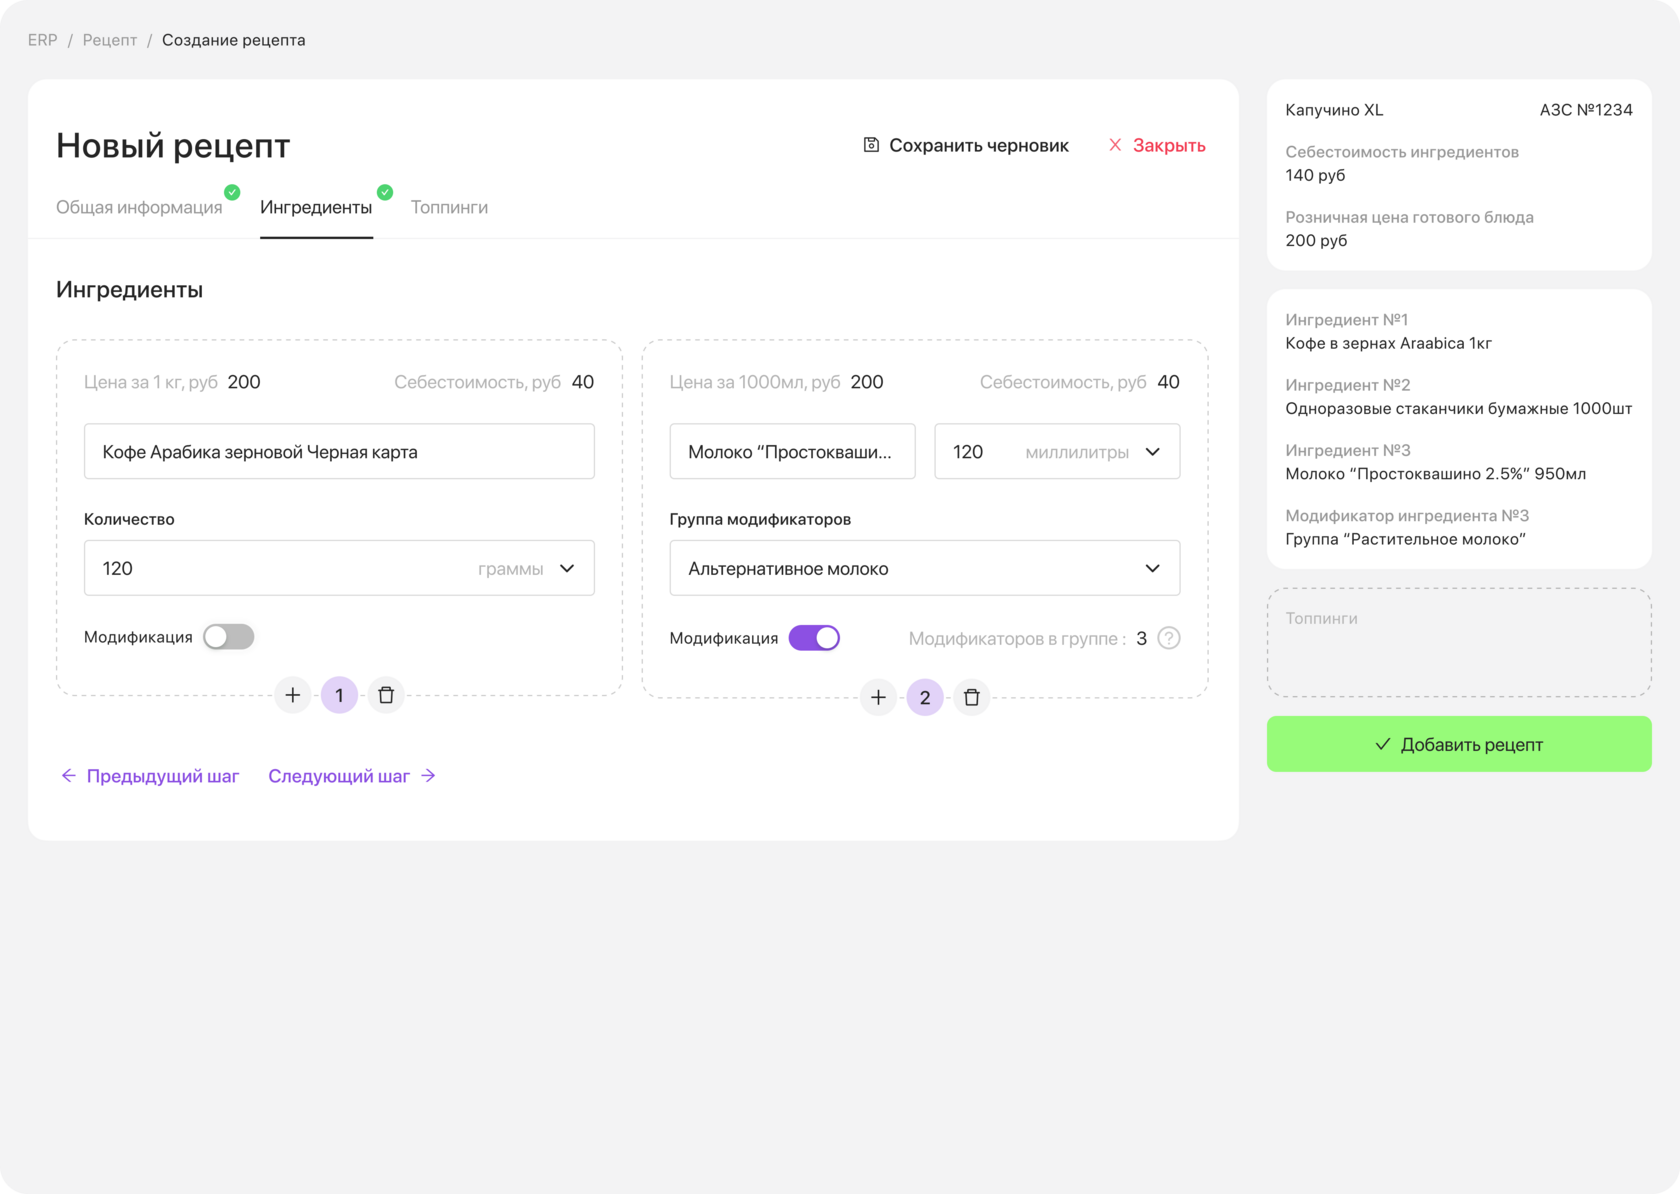Click the Молоко Простоквашино ingredient name field
1680x1194 pixels.
(792, 452)
